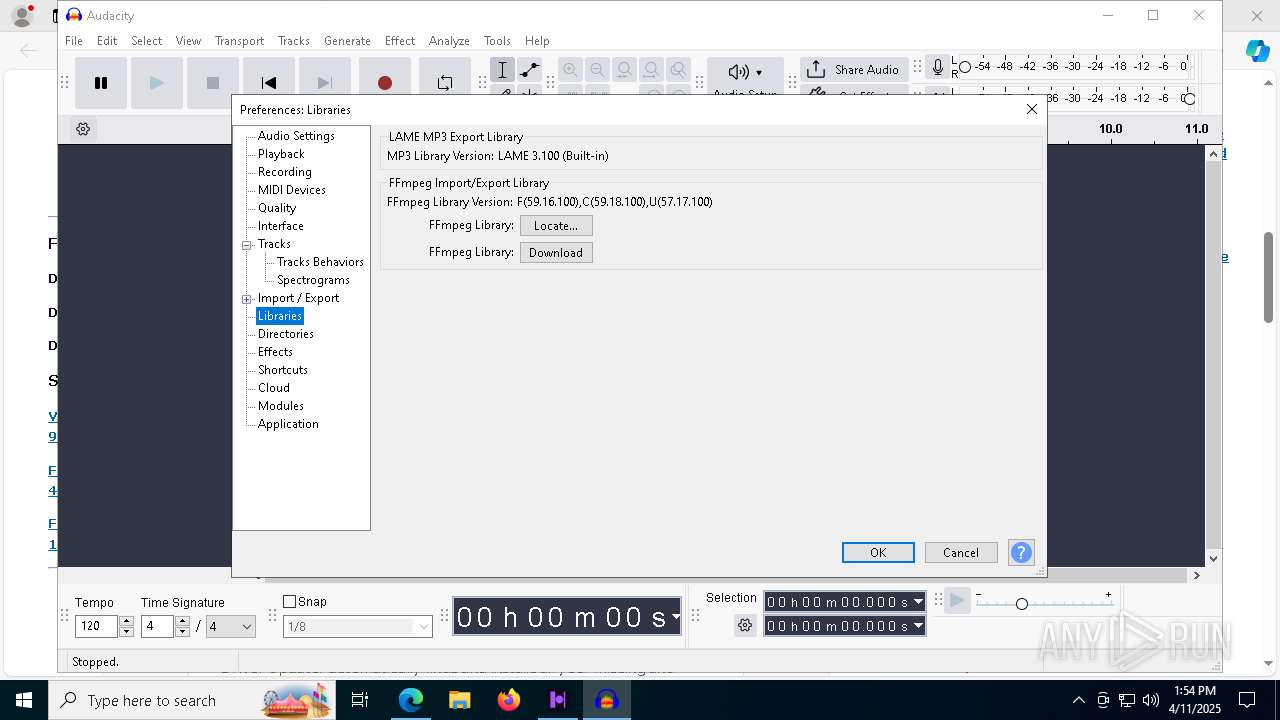Click the Fit Project zoom icon
Screen dimensions: 1280x720
click(x=651, y=70)
